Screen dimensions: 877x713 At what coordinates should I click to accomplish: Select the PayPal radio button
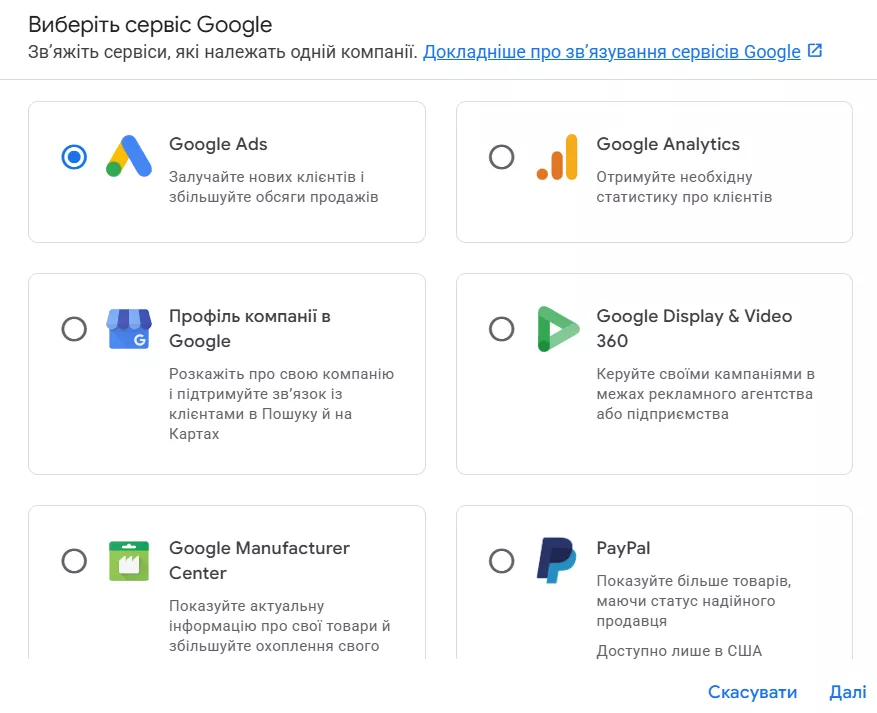point(502,560)
